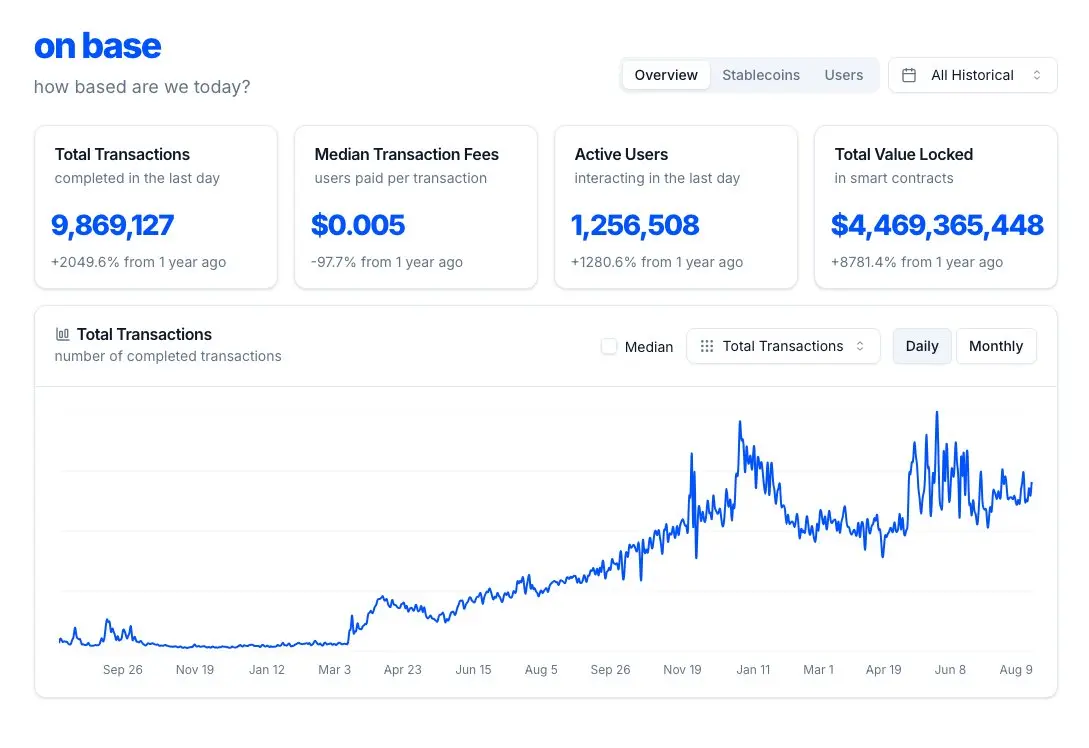Click the Aug 9 label on chart axis
This screenshot has width=1089, height=748.
(x=1015, y=670)
